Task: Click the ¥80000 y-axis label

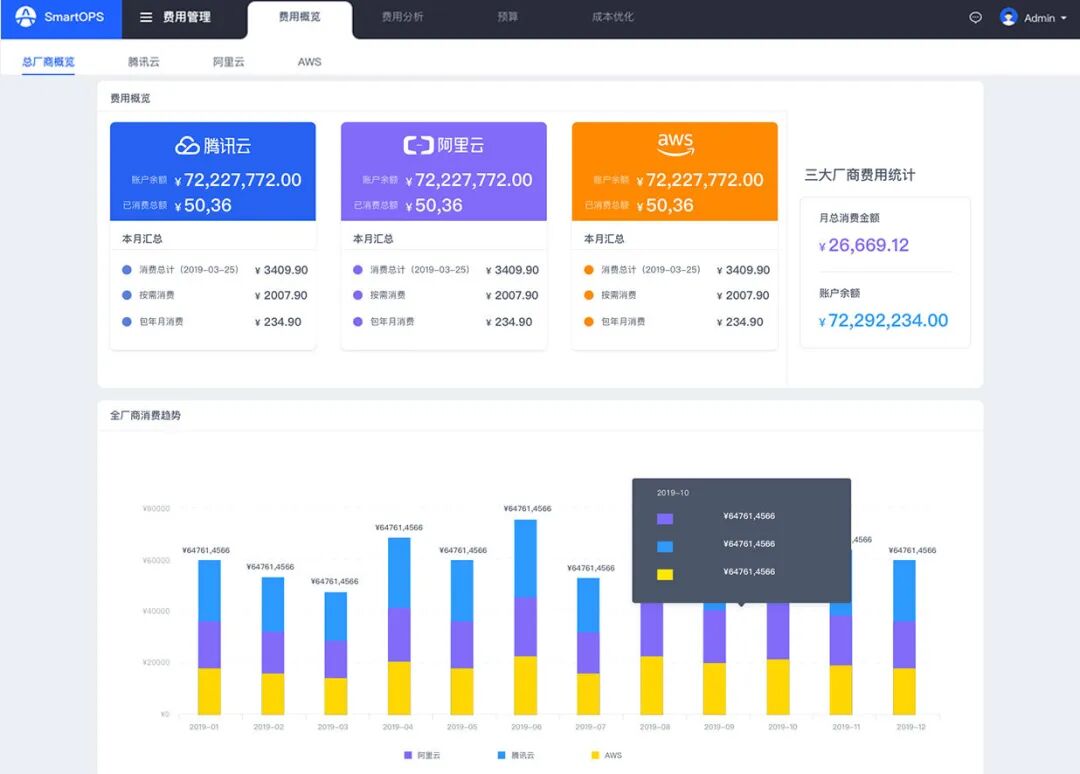Action: point(156,509)
